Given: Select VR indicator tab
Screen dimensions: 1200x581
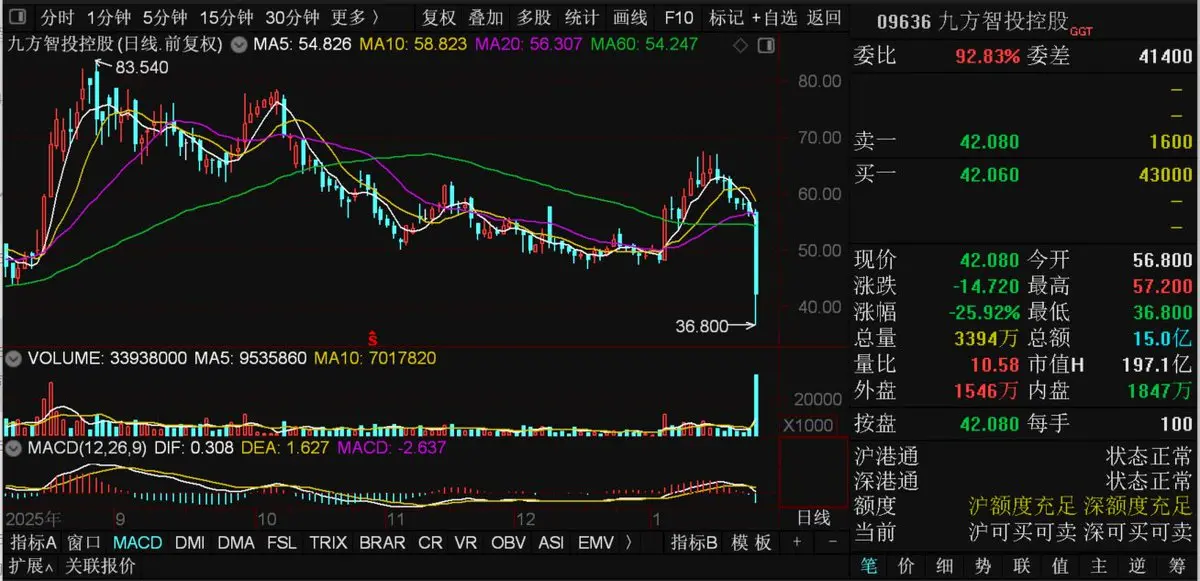Looking at the screenshot, I should [466, 542].
